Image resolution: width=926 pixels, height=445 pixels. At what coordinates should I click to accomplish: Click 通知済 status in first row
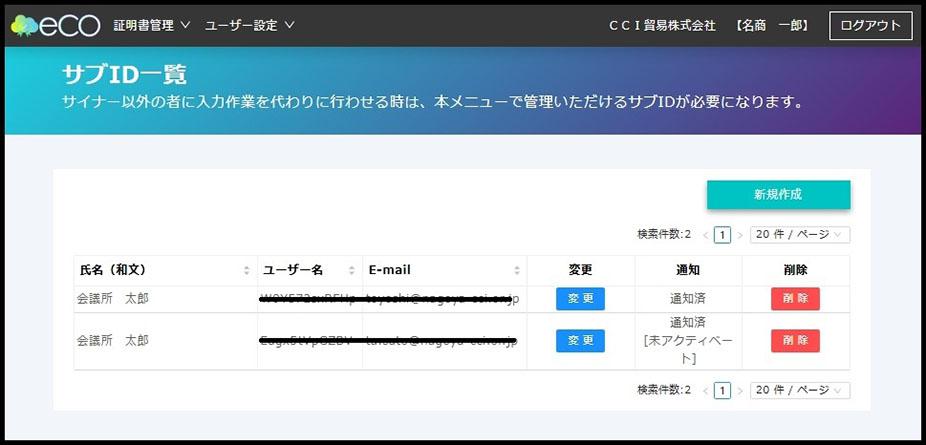(688, 299)
